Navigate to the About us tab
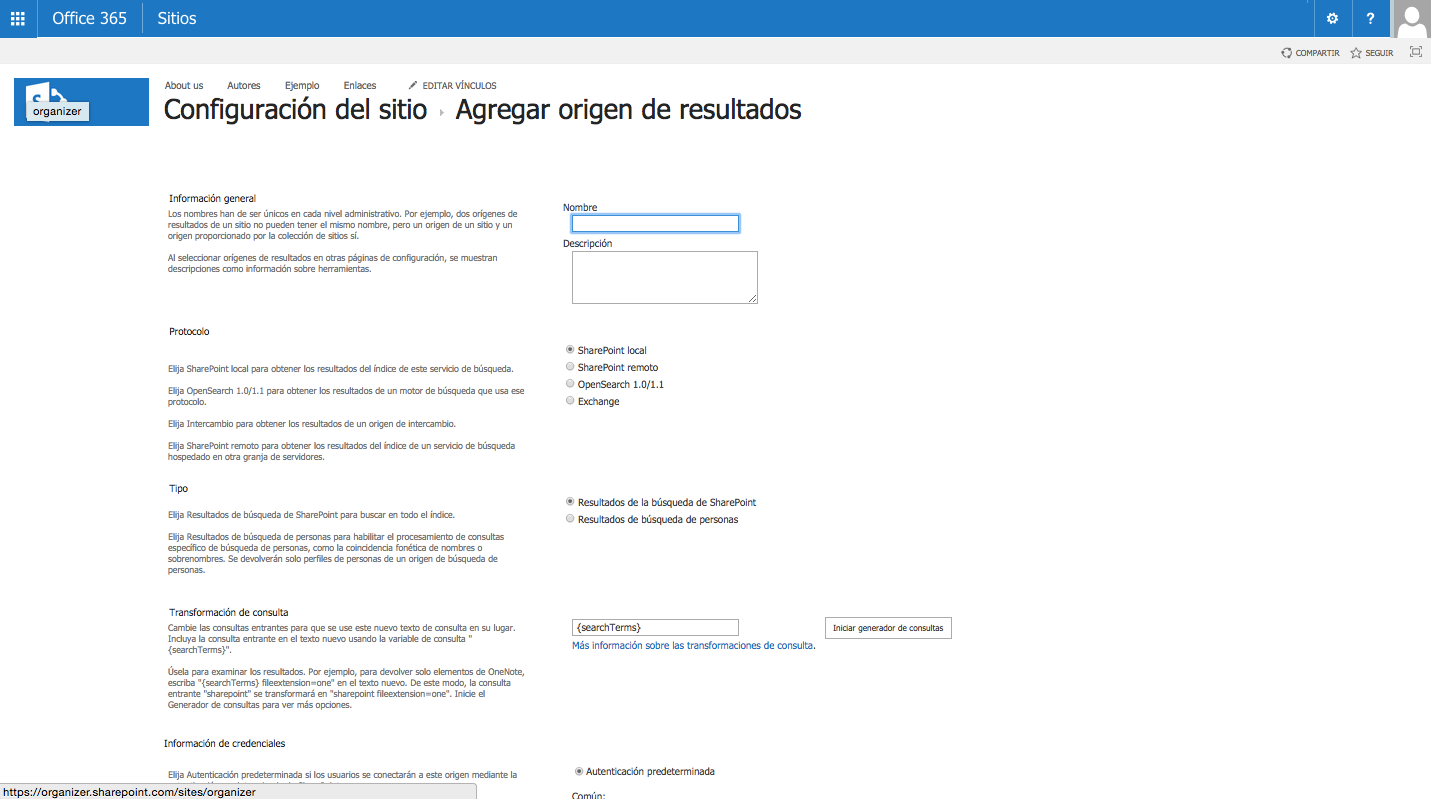The height and width of the screenshot is (799, 1431). pyautogui.click(x=184, y=85)
